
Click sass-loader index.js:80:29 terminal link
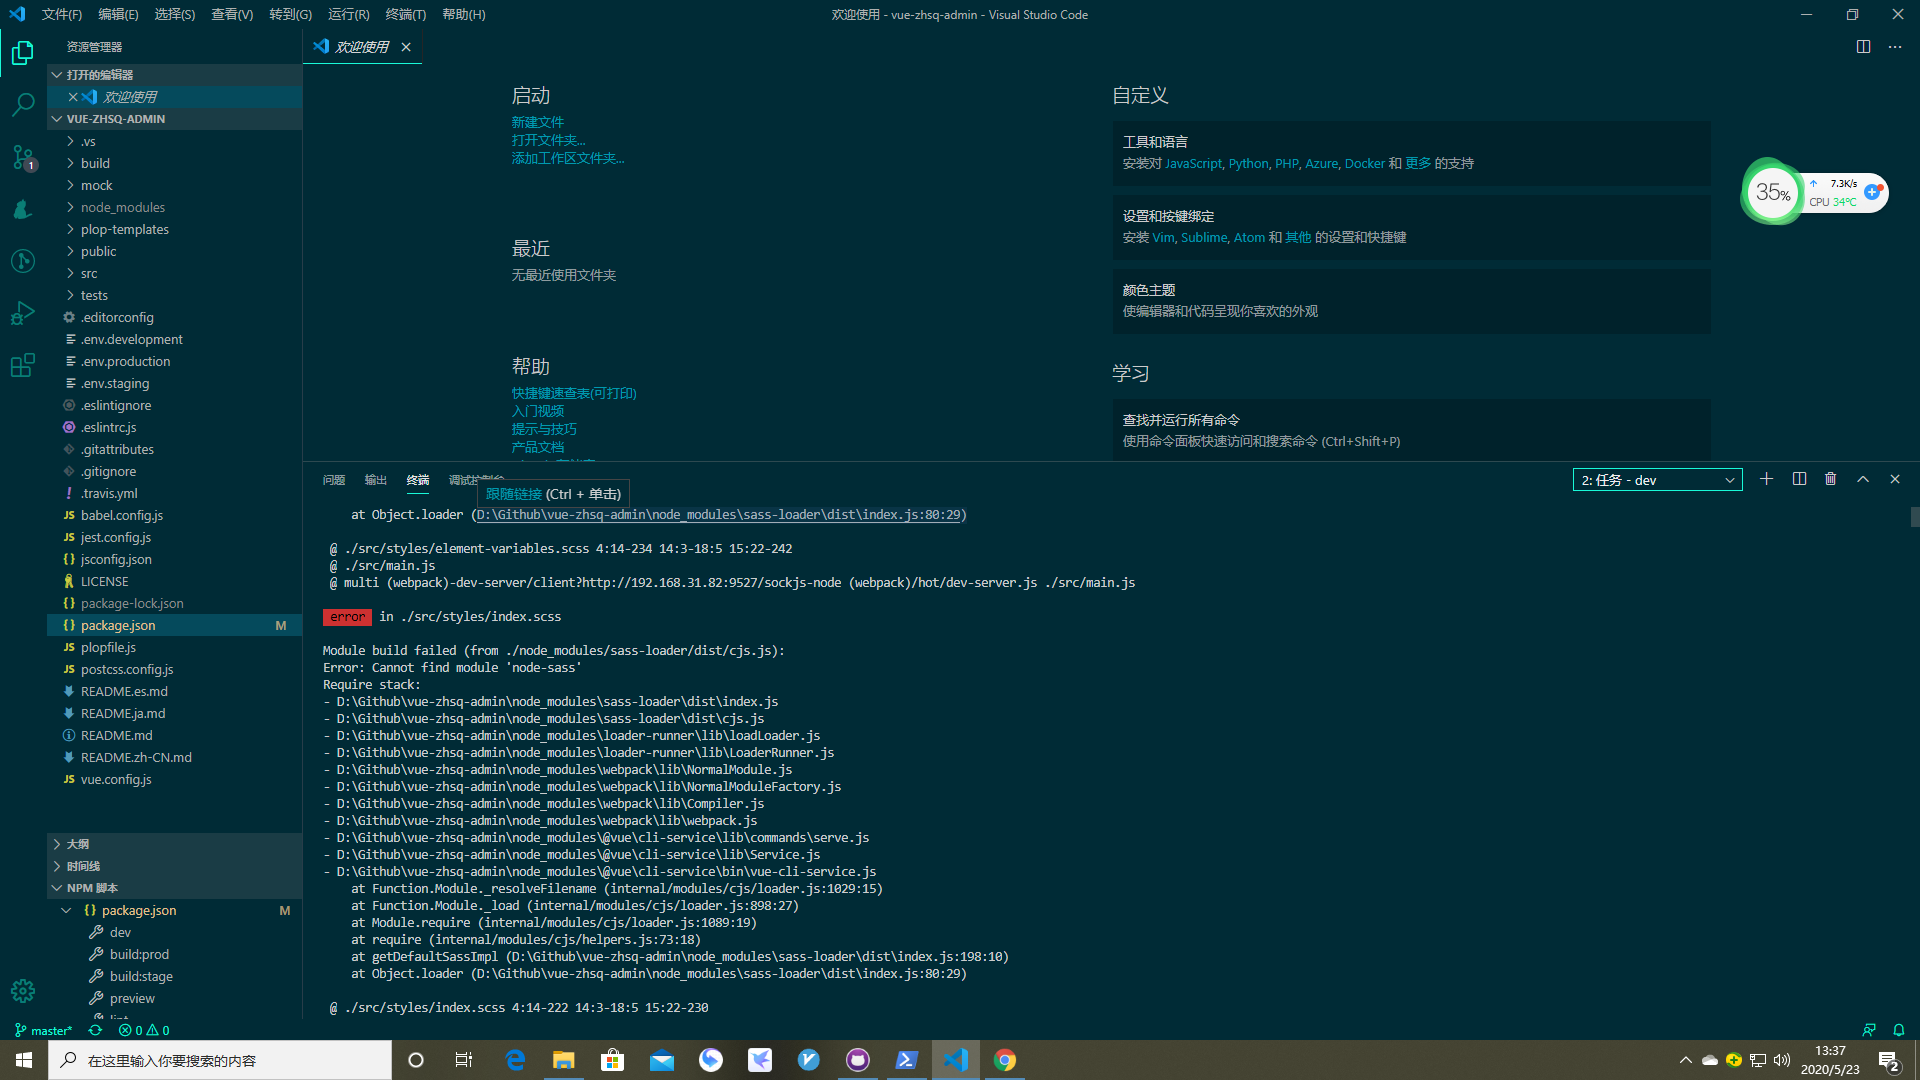pos(718,515)
